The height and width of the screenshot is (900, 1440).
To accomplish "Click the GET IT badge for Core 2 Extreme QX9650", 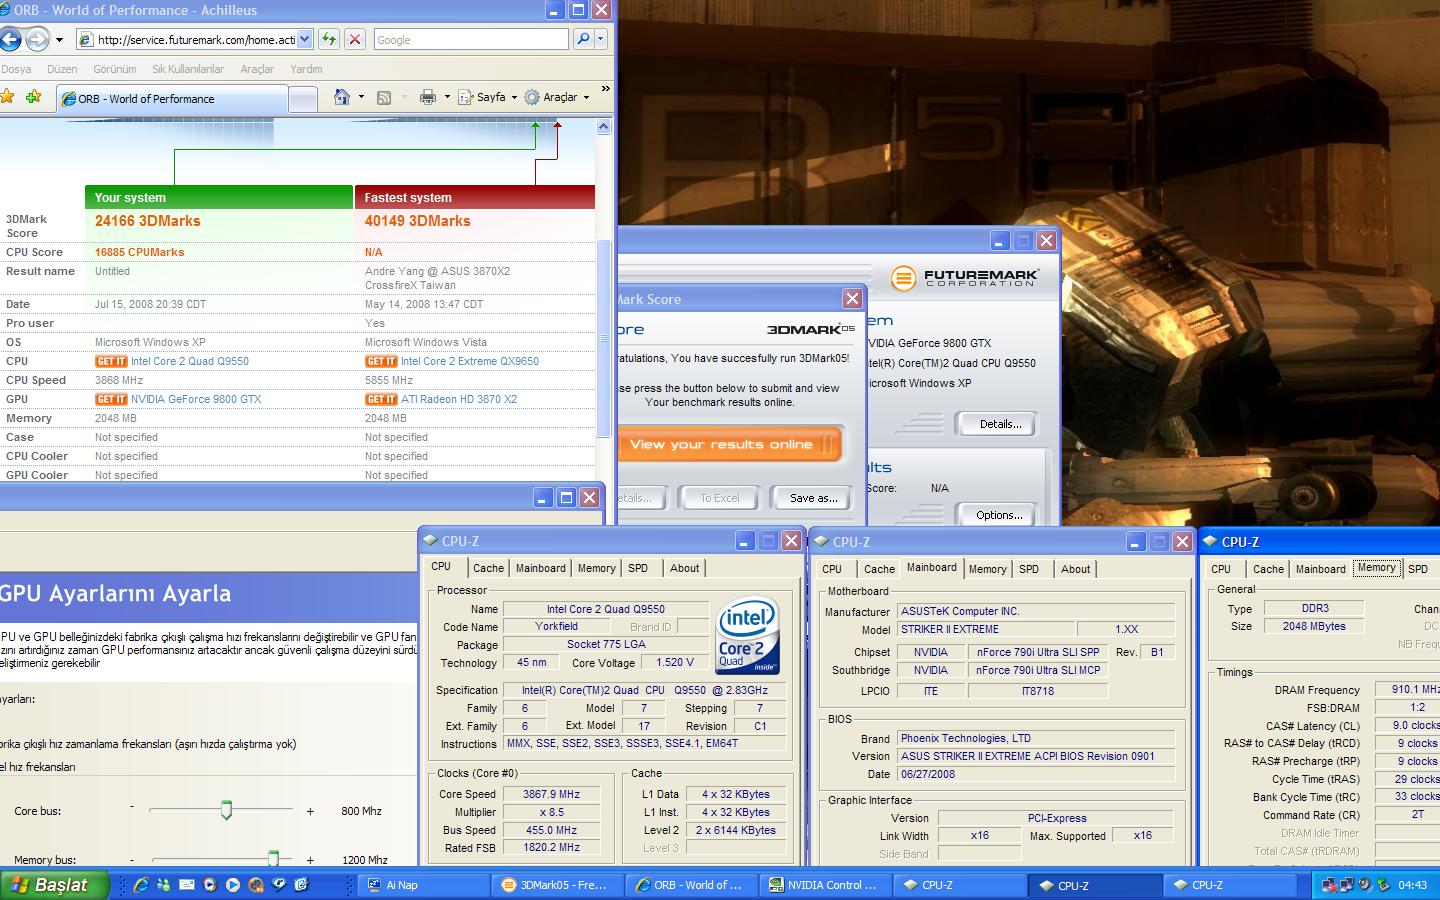I will tap(381, 361).
